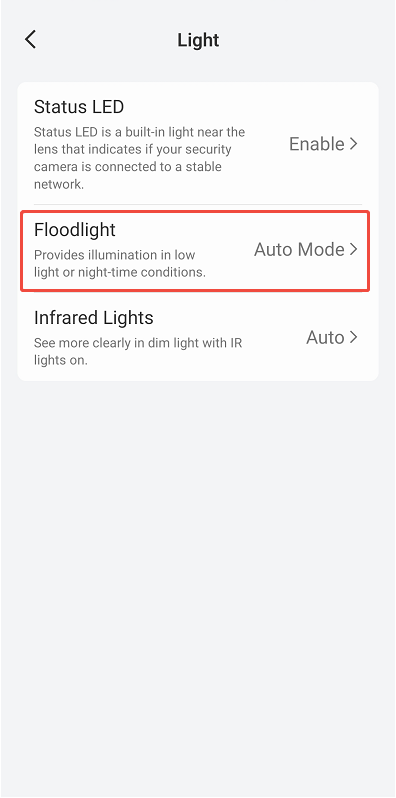Click the Auto Mode text label
Viewport: 396px width, 798px height.
pos(299,249)
